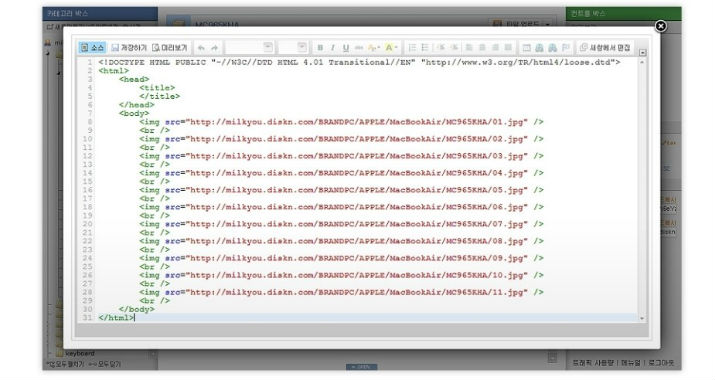
Task: Toggle the 소스 source view button
Action: click(x=92, y=47)
